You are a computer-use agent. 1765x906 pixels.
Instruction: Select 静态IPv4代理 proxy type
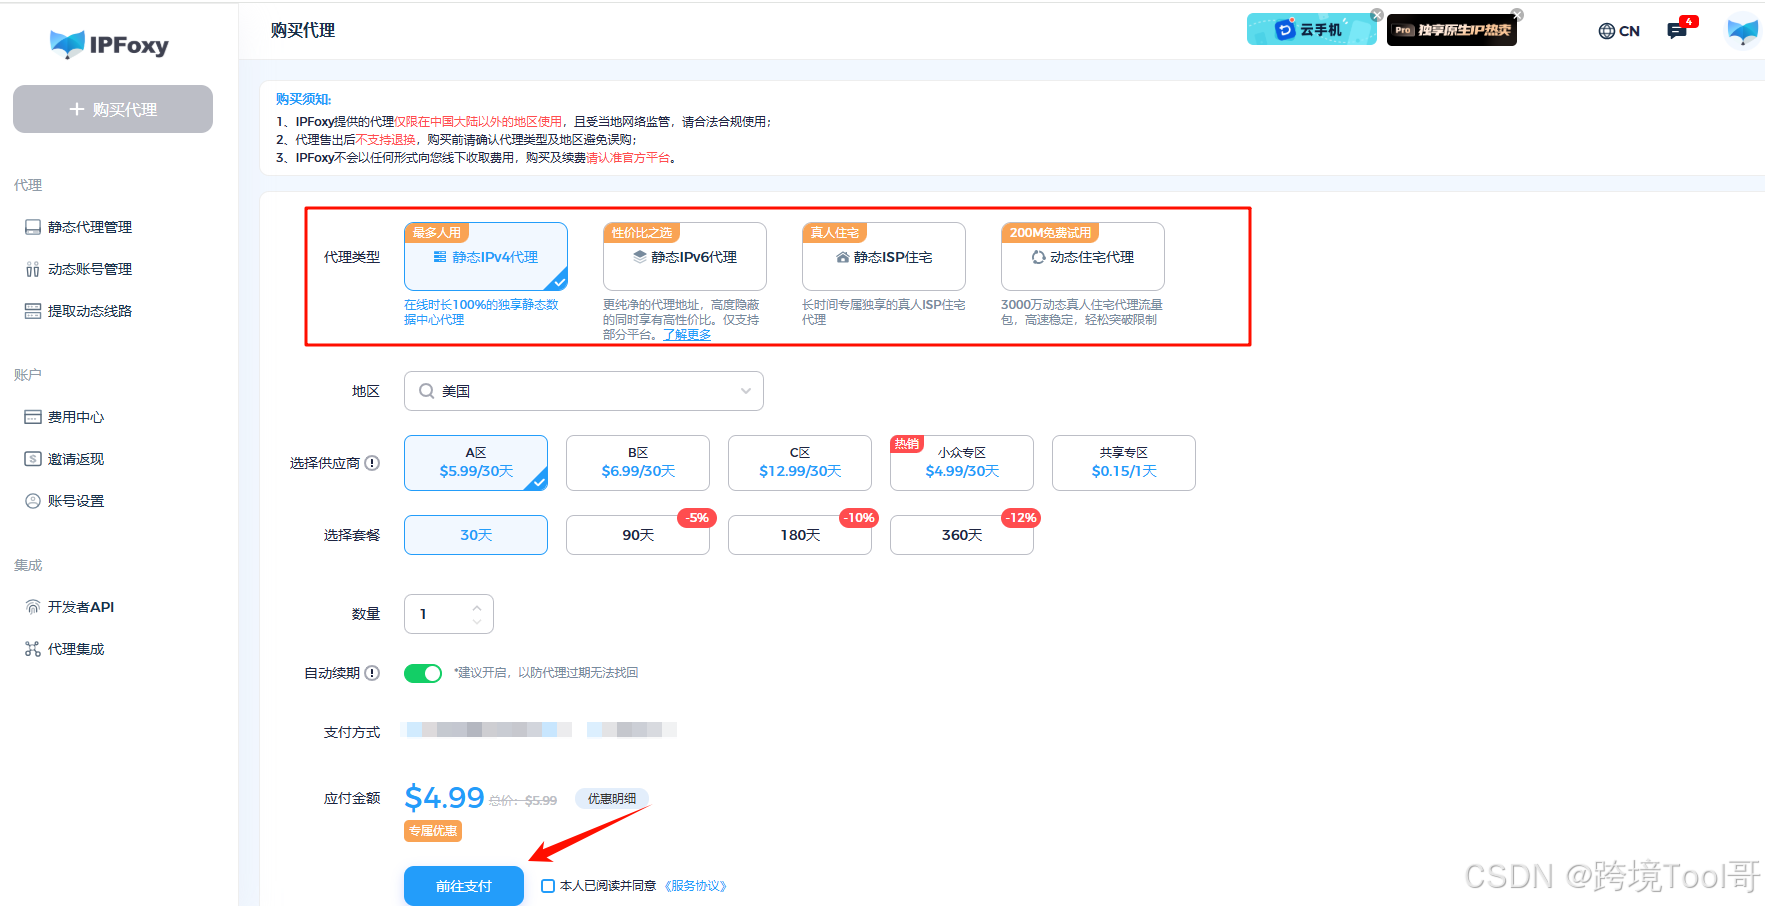[x=486, y=257]
